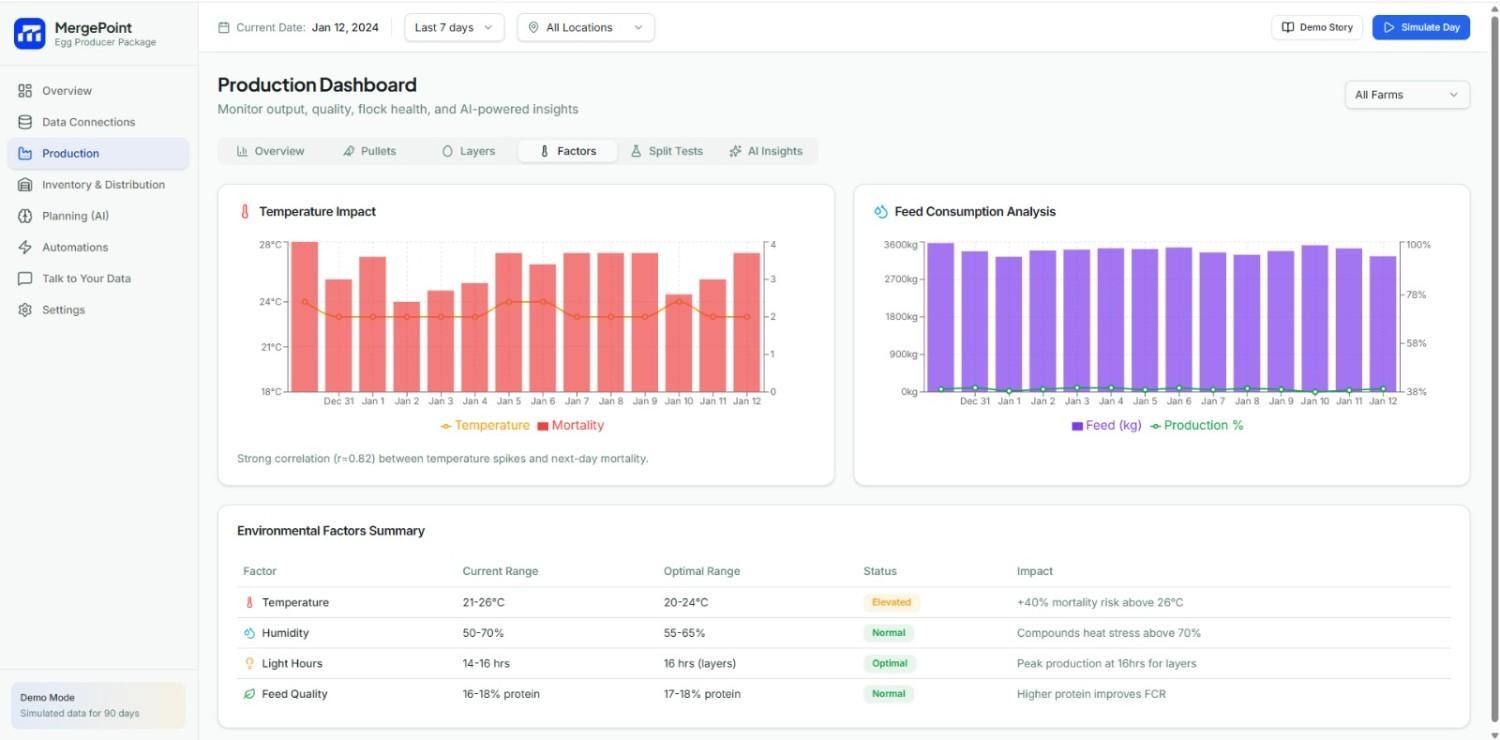The width and height of the screenshot is (1500, 740).
Task: Click the thermometer icon on Temperature Impact
Action: pyautogui.click(x=243, y=211)
